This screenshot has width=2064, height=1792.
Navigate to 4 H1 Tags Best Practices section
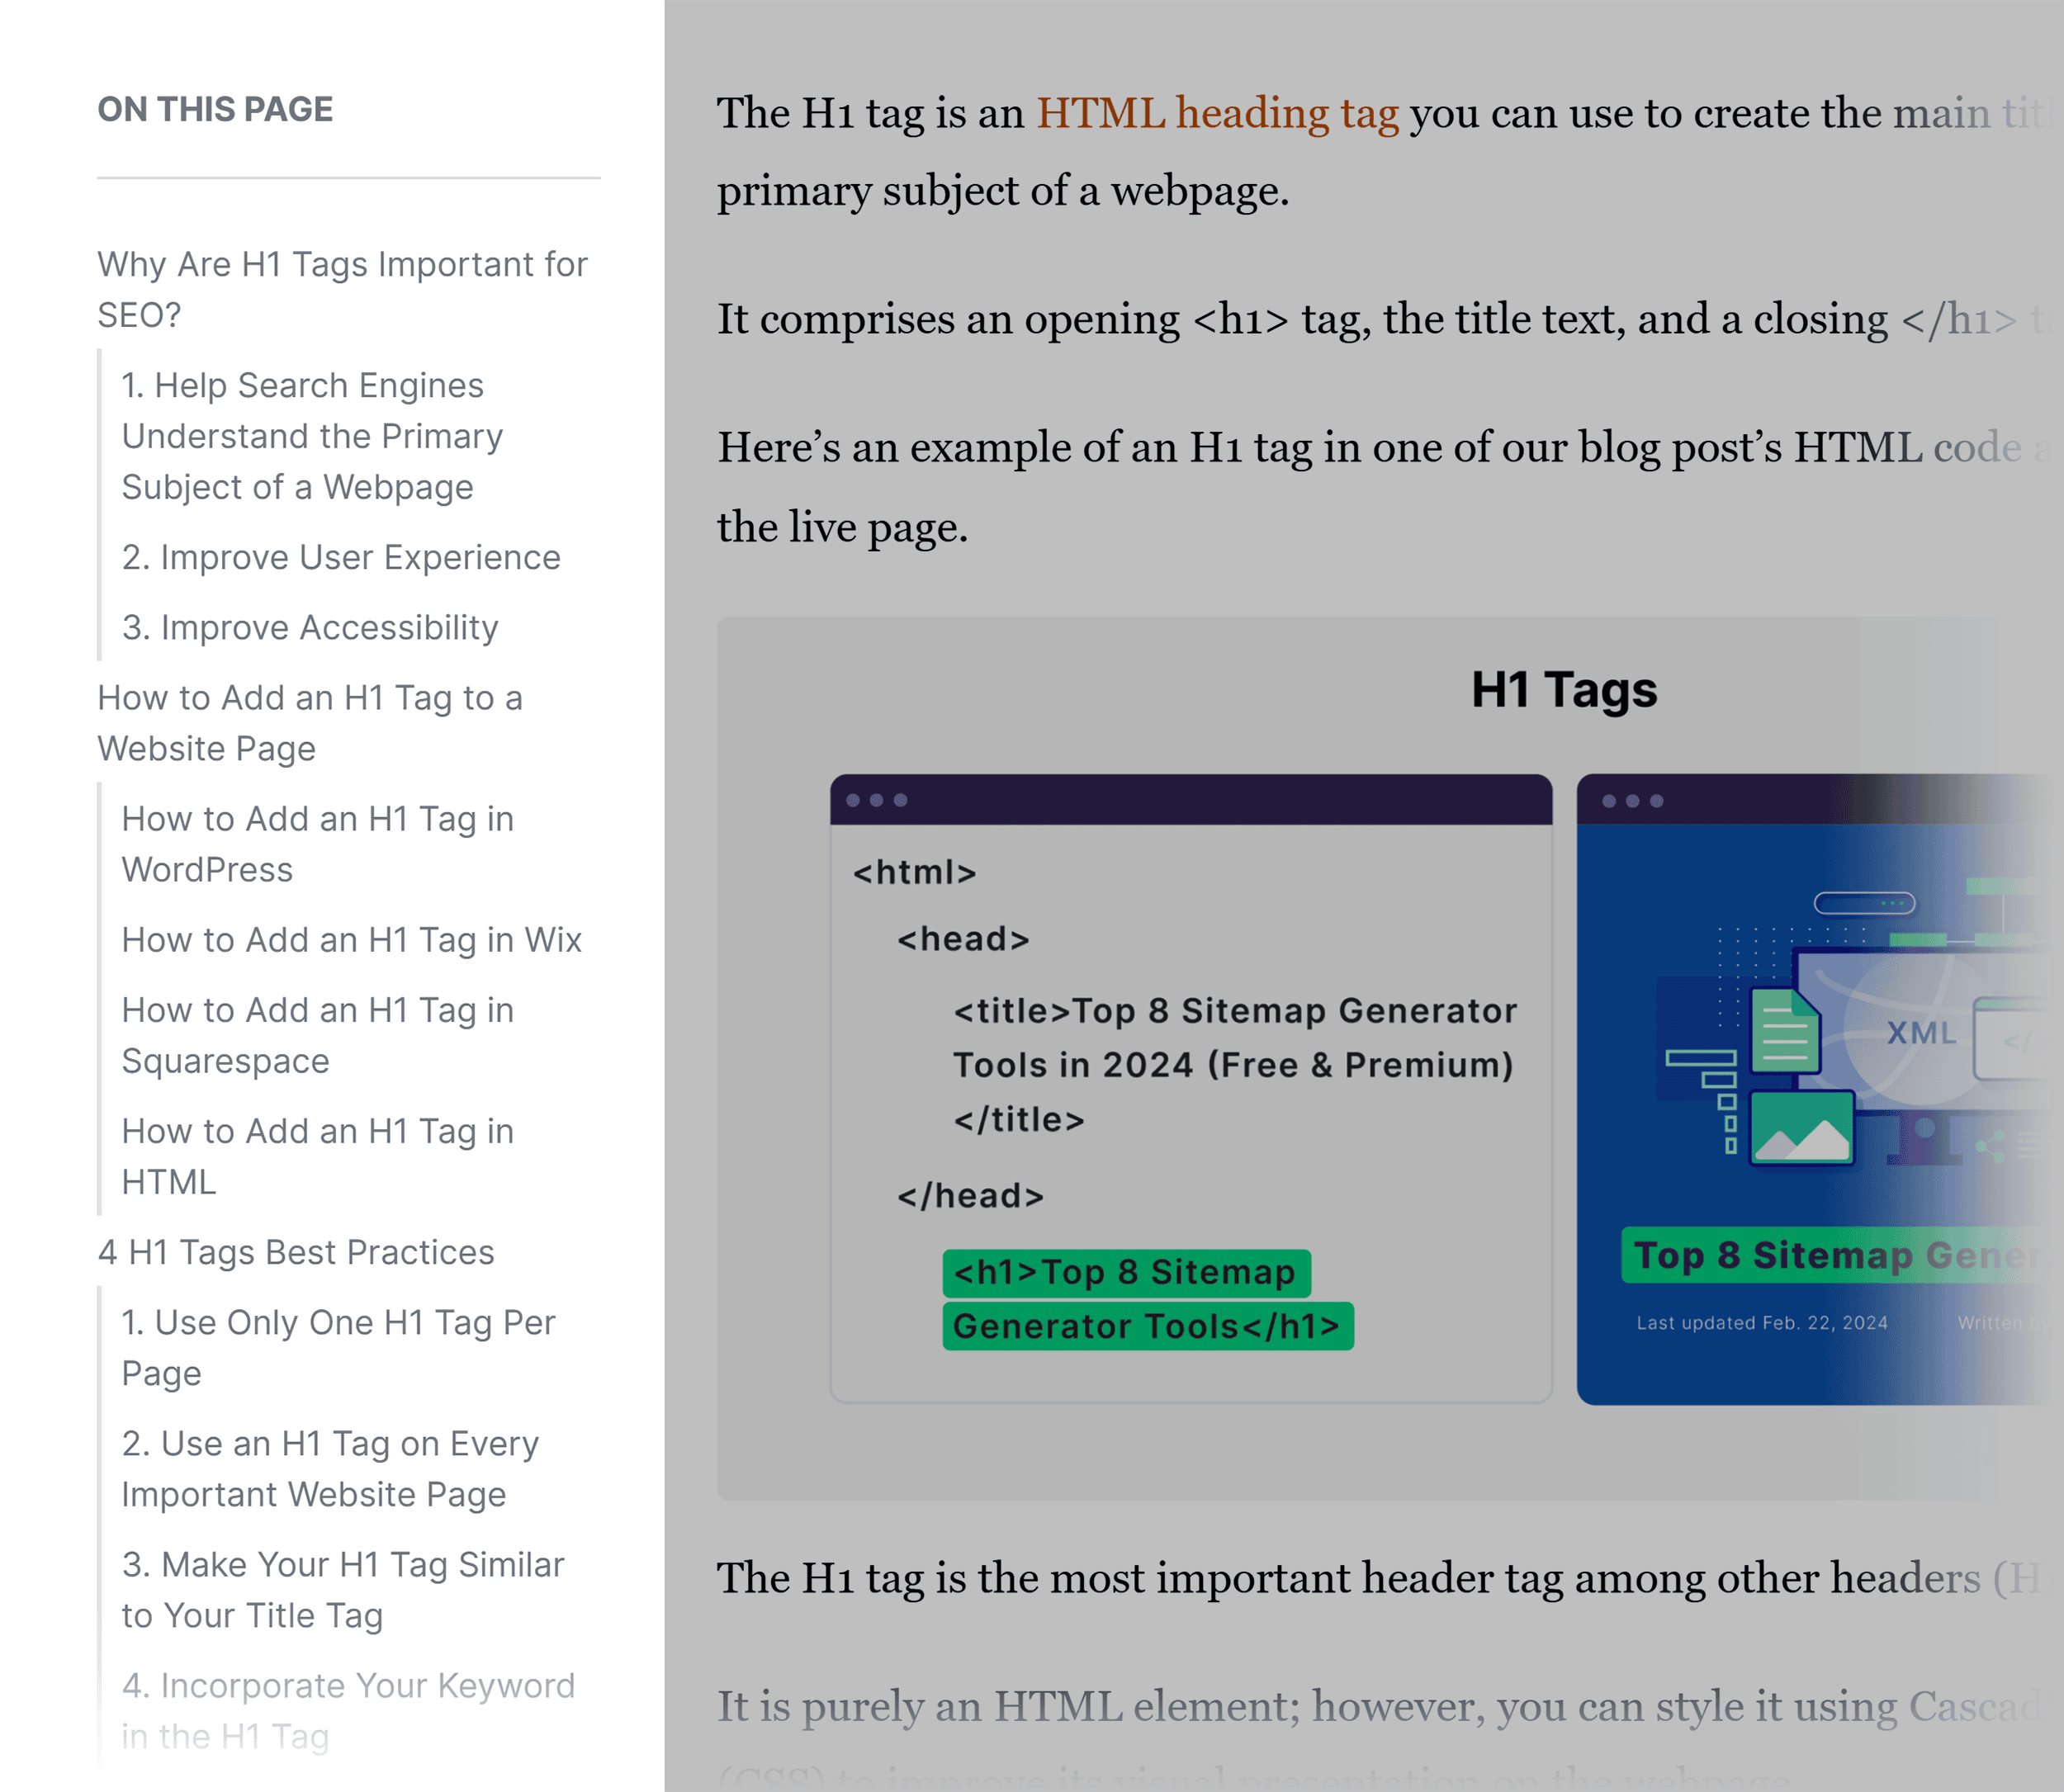[295, 1253]
